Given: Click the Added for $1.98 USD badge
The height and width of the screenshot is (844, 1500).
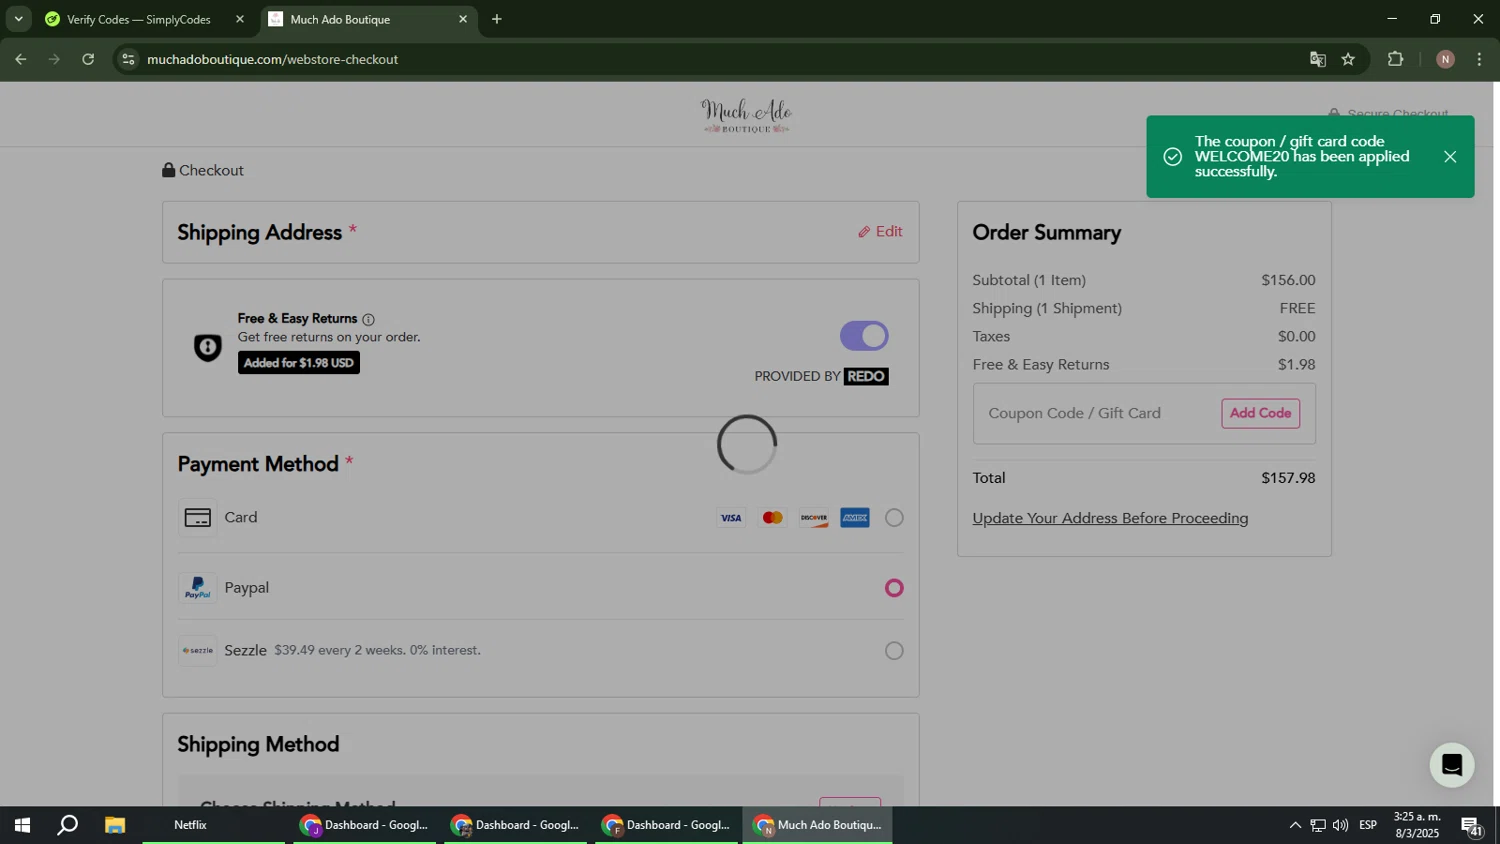Looking at the screenshot, I should point(299,363).
